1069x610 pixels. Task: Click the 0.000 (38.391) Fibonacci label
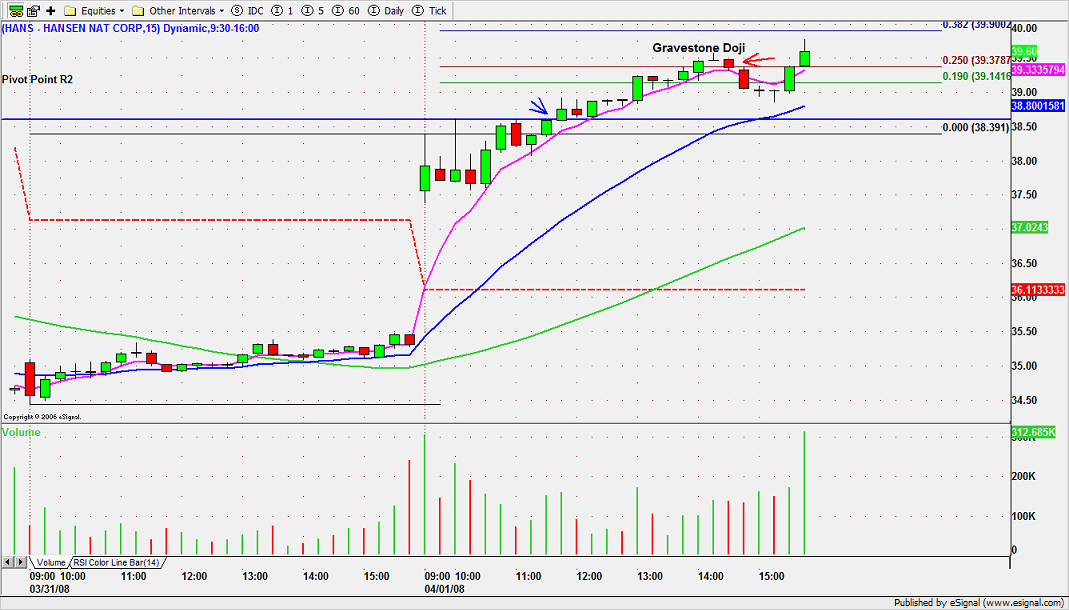coord(976,127)
